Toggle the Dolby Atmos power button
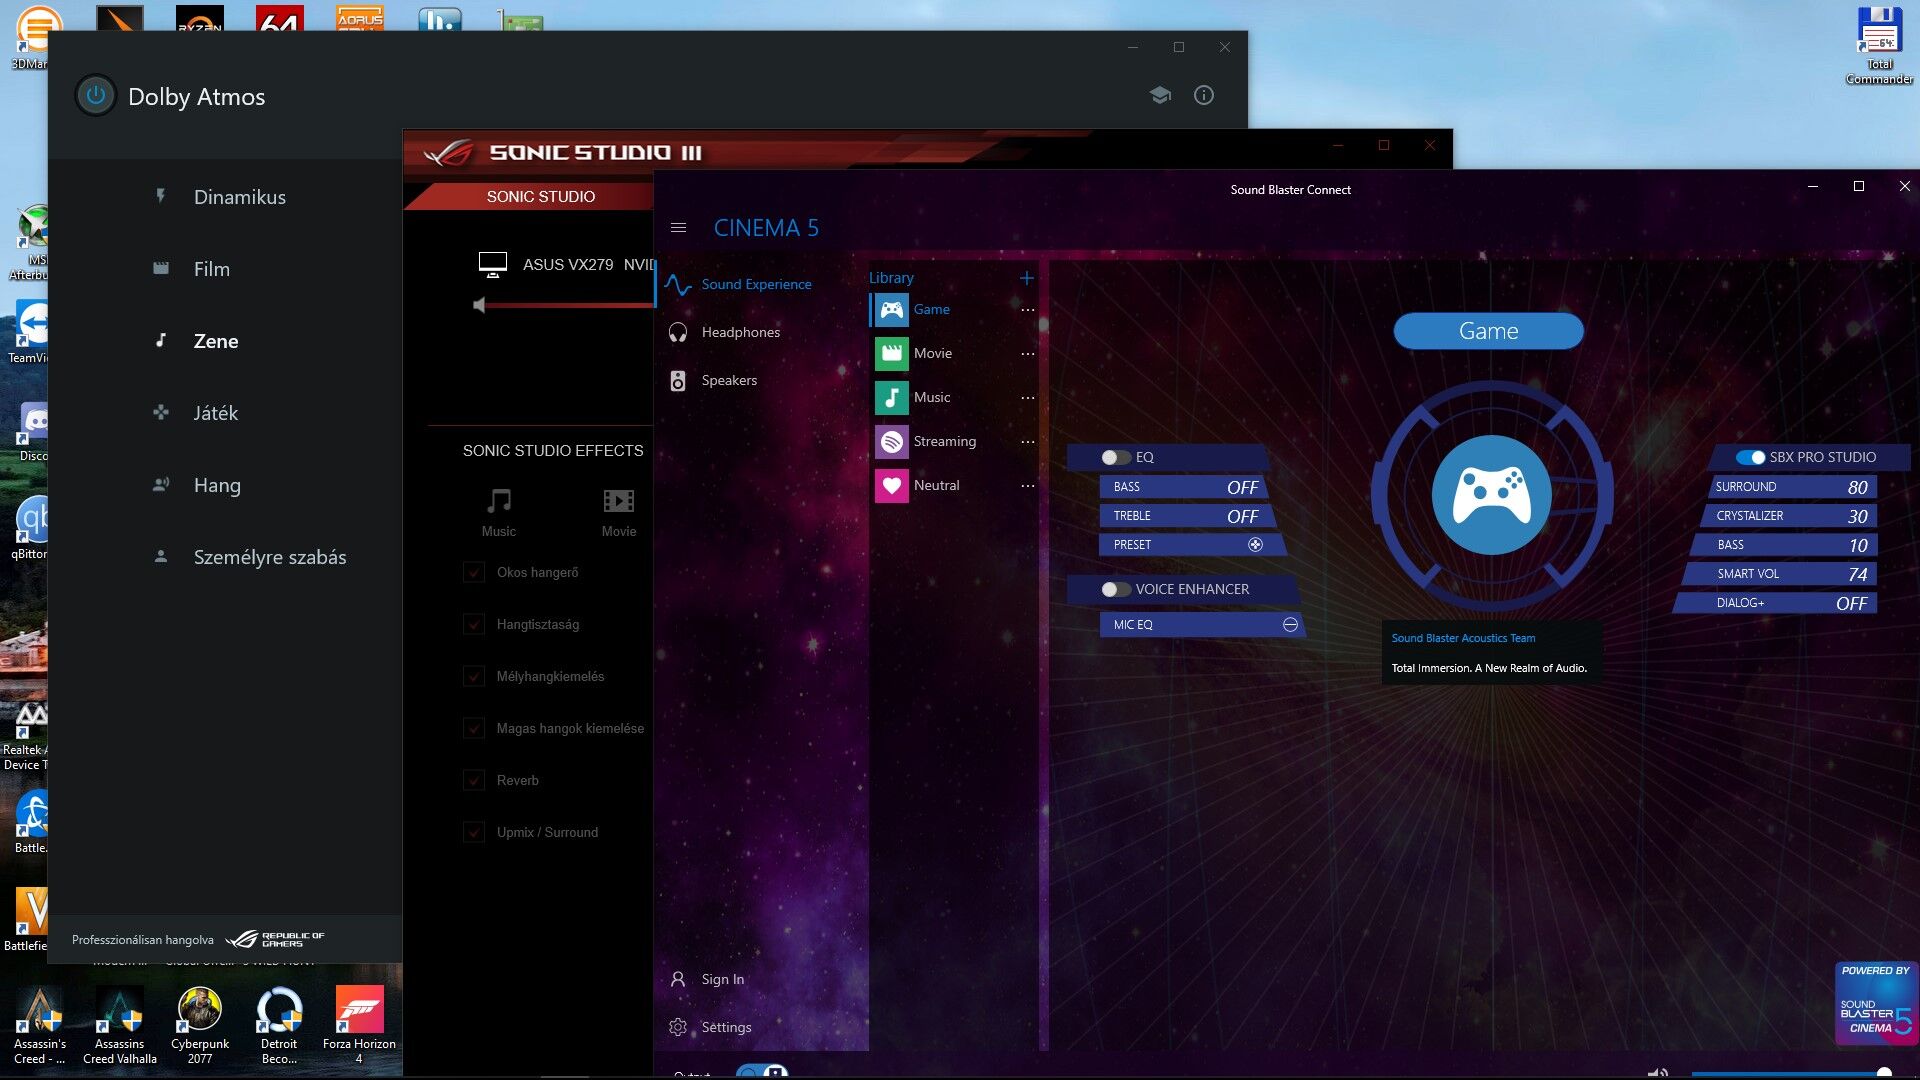The width and height of the screenshot is (1920, 1080). click(96, 96)
